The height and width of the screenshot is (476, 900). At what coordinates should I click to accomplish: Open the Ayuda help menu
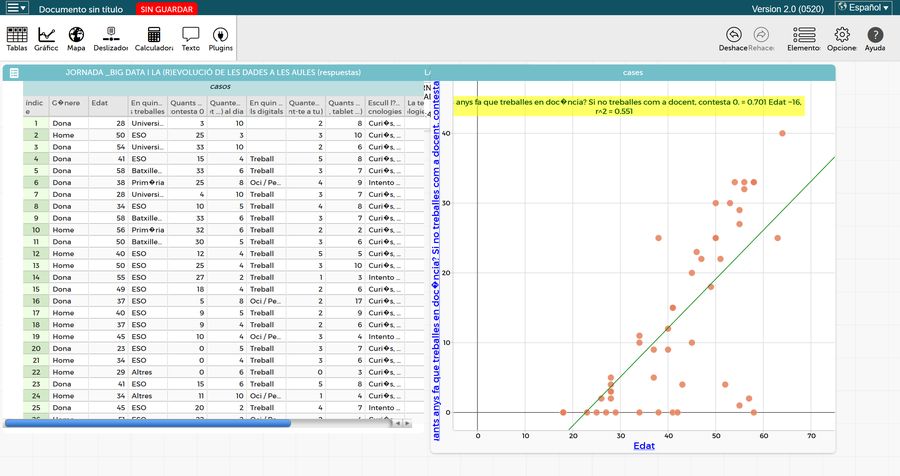(x=875, y=38)
